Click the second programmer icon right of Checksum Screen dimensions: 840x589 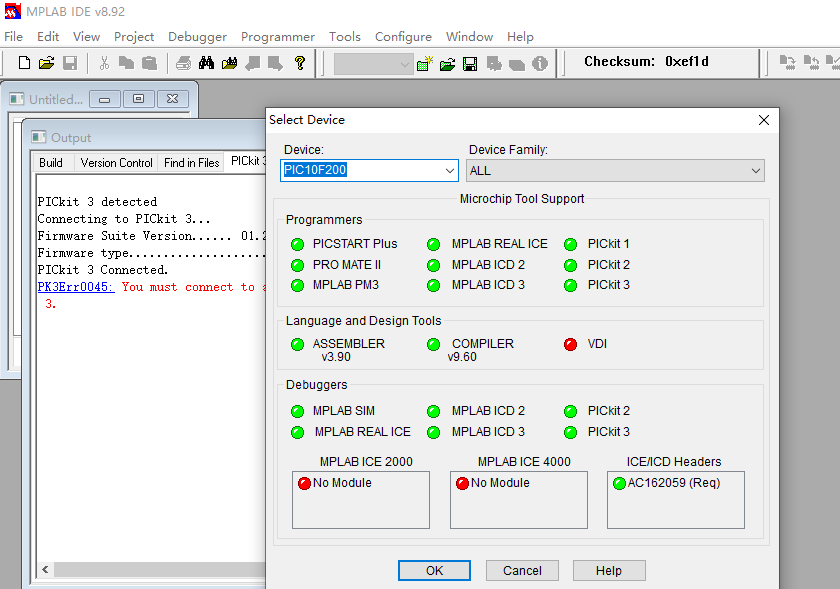(812, 63)
